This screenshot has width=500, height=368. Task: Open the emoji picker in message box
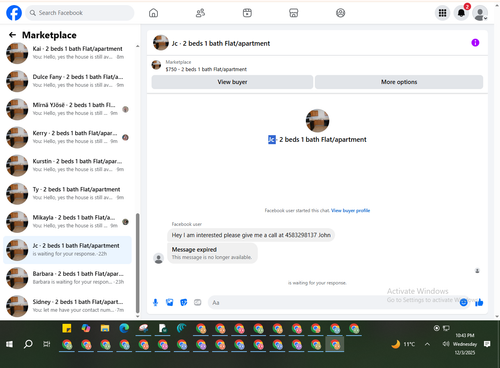pos(463,302)
